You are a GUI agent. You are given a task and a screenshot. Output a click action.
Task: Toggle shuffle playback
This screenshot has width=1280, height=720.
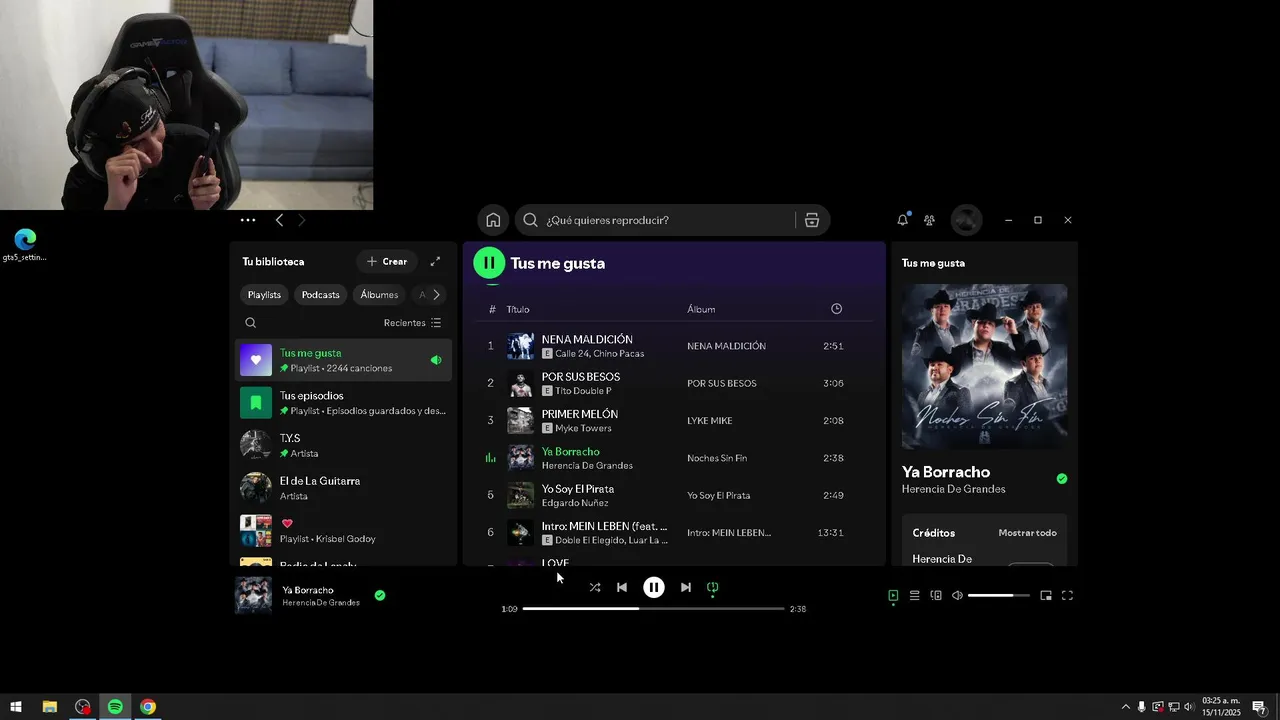(x=595, y=588)
